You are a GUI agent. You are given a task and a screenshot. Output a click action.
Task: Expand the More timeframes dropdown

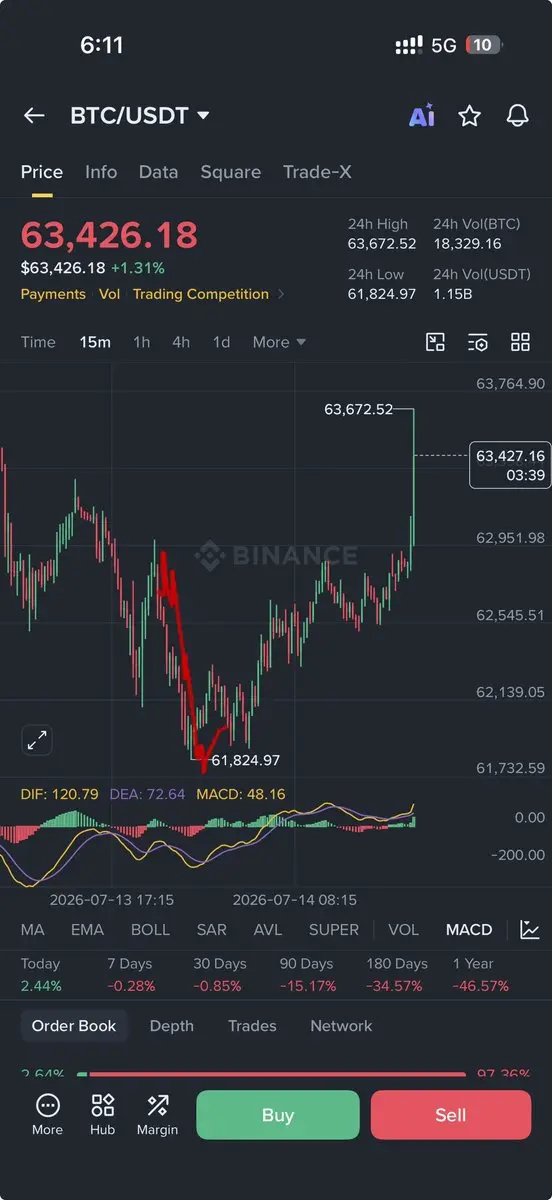[x=279, y=342]
